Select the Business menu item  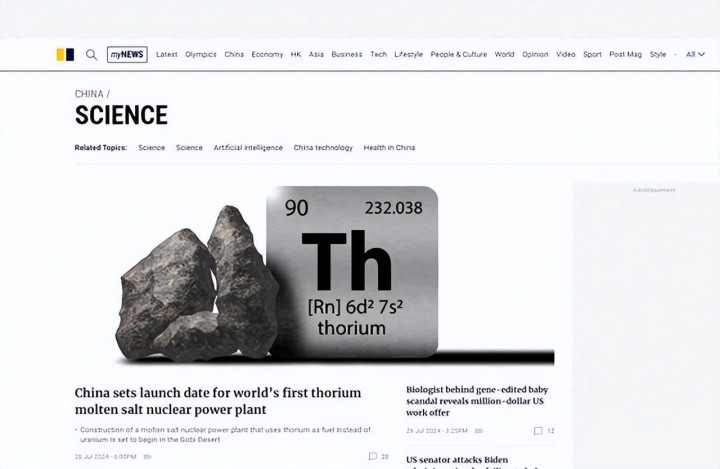tap(347, 54)
